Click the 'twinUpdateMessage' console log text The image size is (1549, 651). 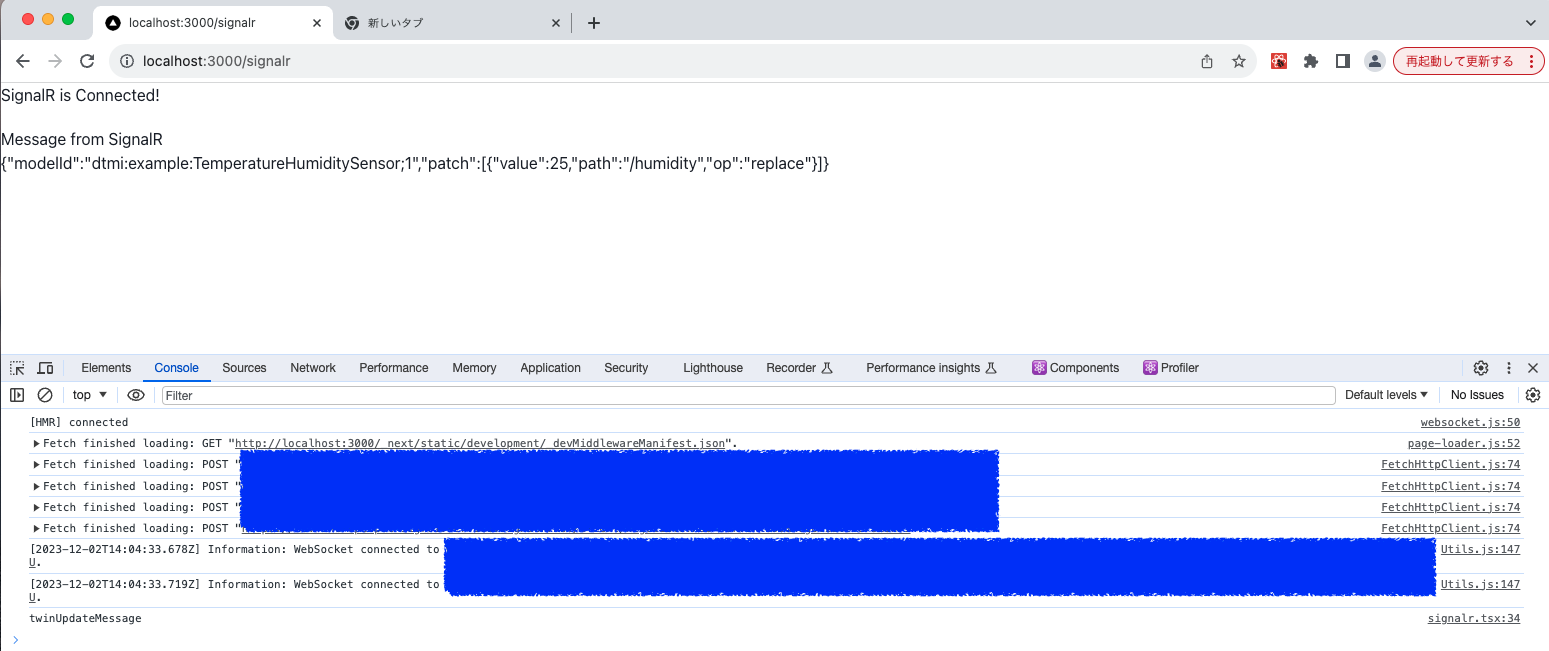tap(86, 618)
